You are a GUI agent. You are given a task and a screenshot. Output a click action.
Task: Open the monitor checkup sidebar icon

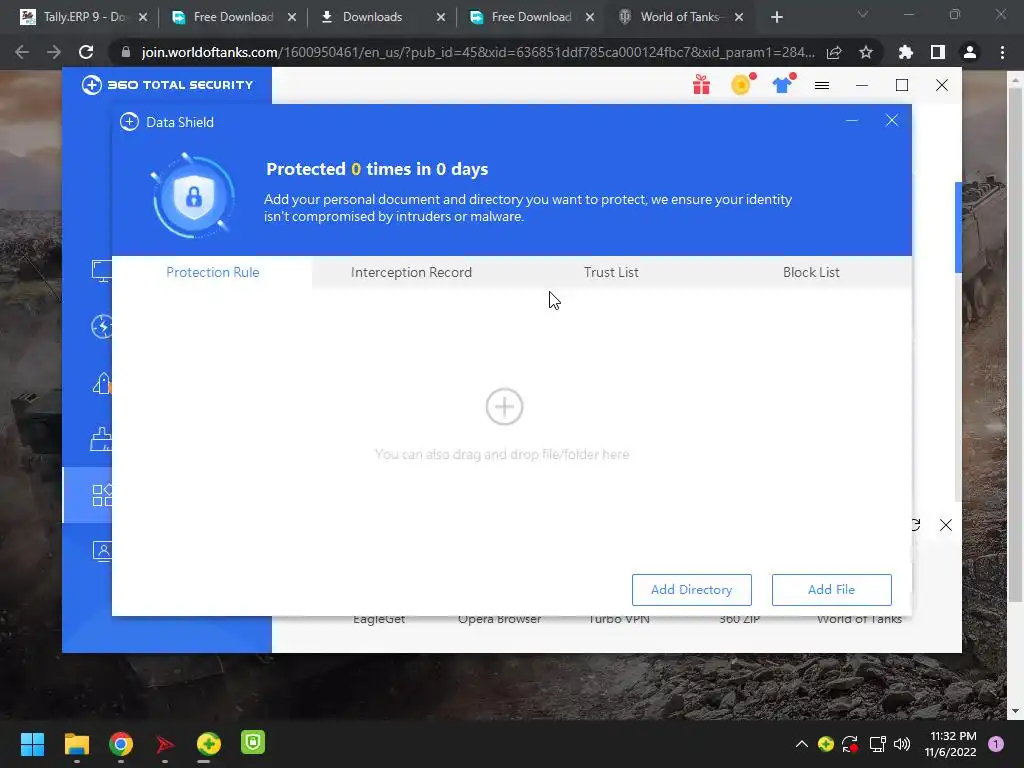pos(102,271)
